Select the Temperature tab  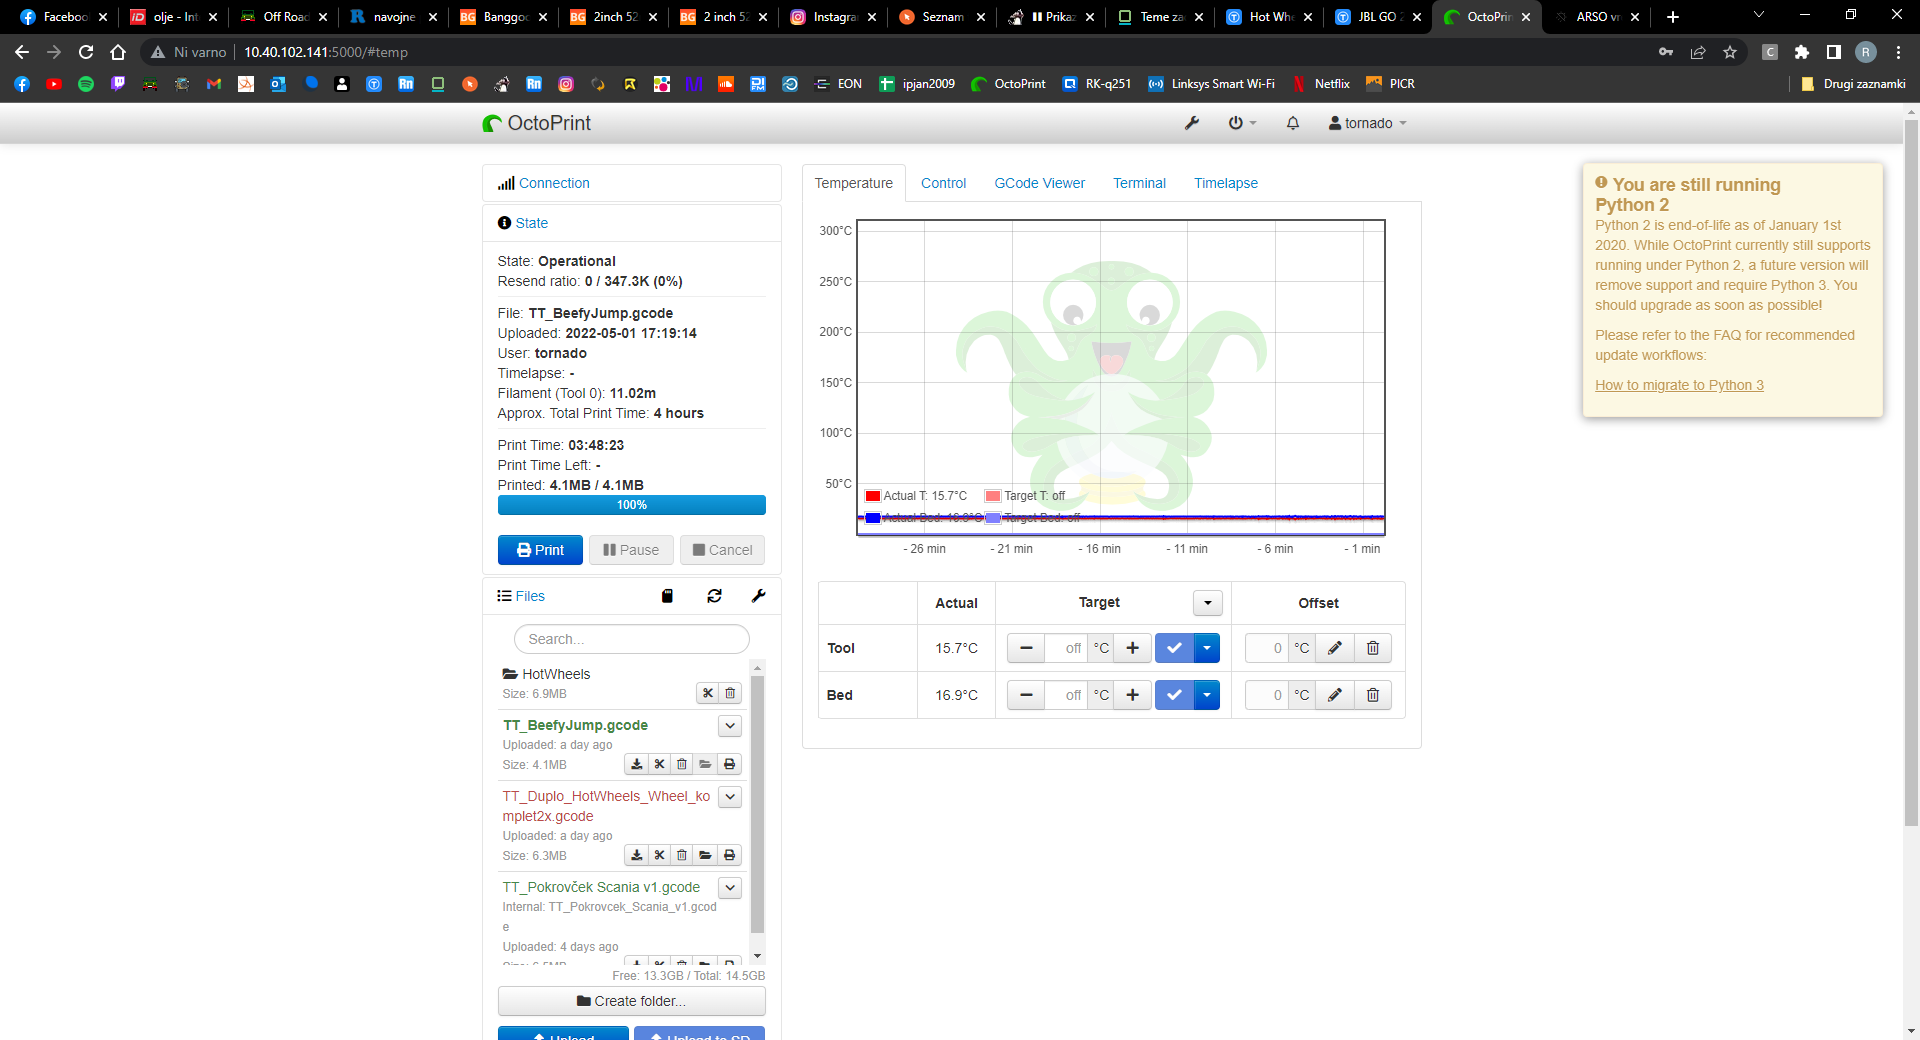(853, 183)
